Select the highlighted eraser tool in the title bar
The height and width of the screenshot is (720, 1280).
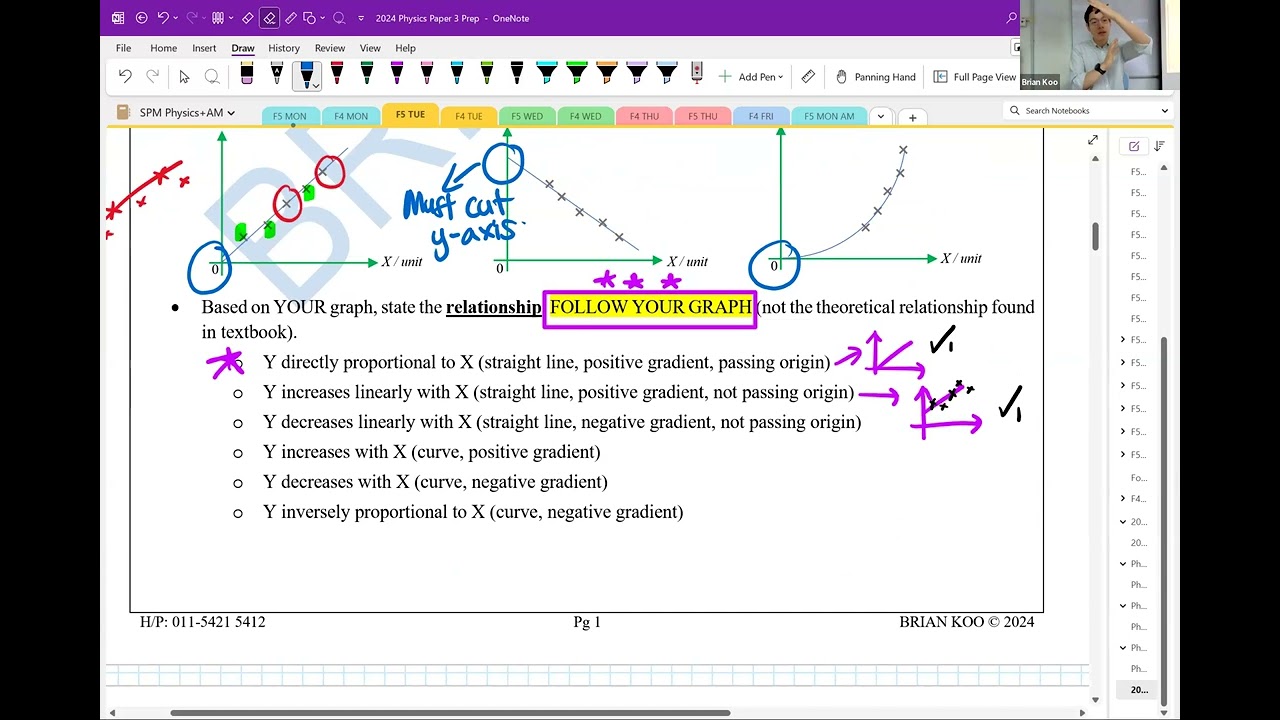pos(269,18)
